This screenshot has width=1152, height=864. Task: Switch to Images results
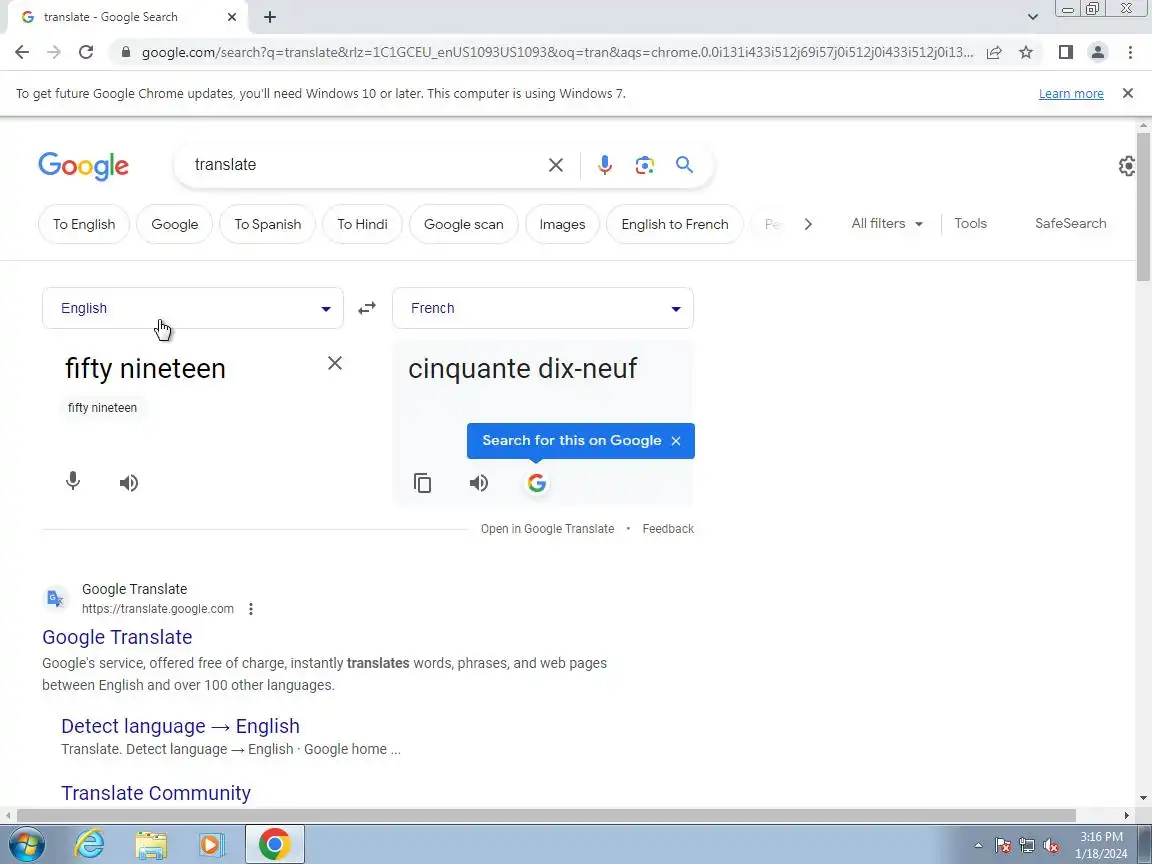(562, 224)
